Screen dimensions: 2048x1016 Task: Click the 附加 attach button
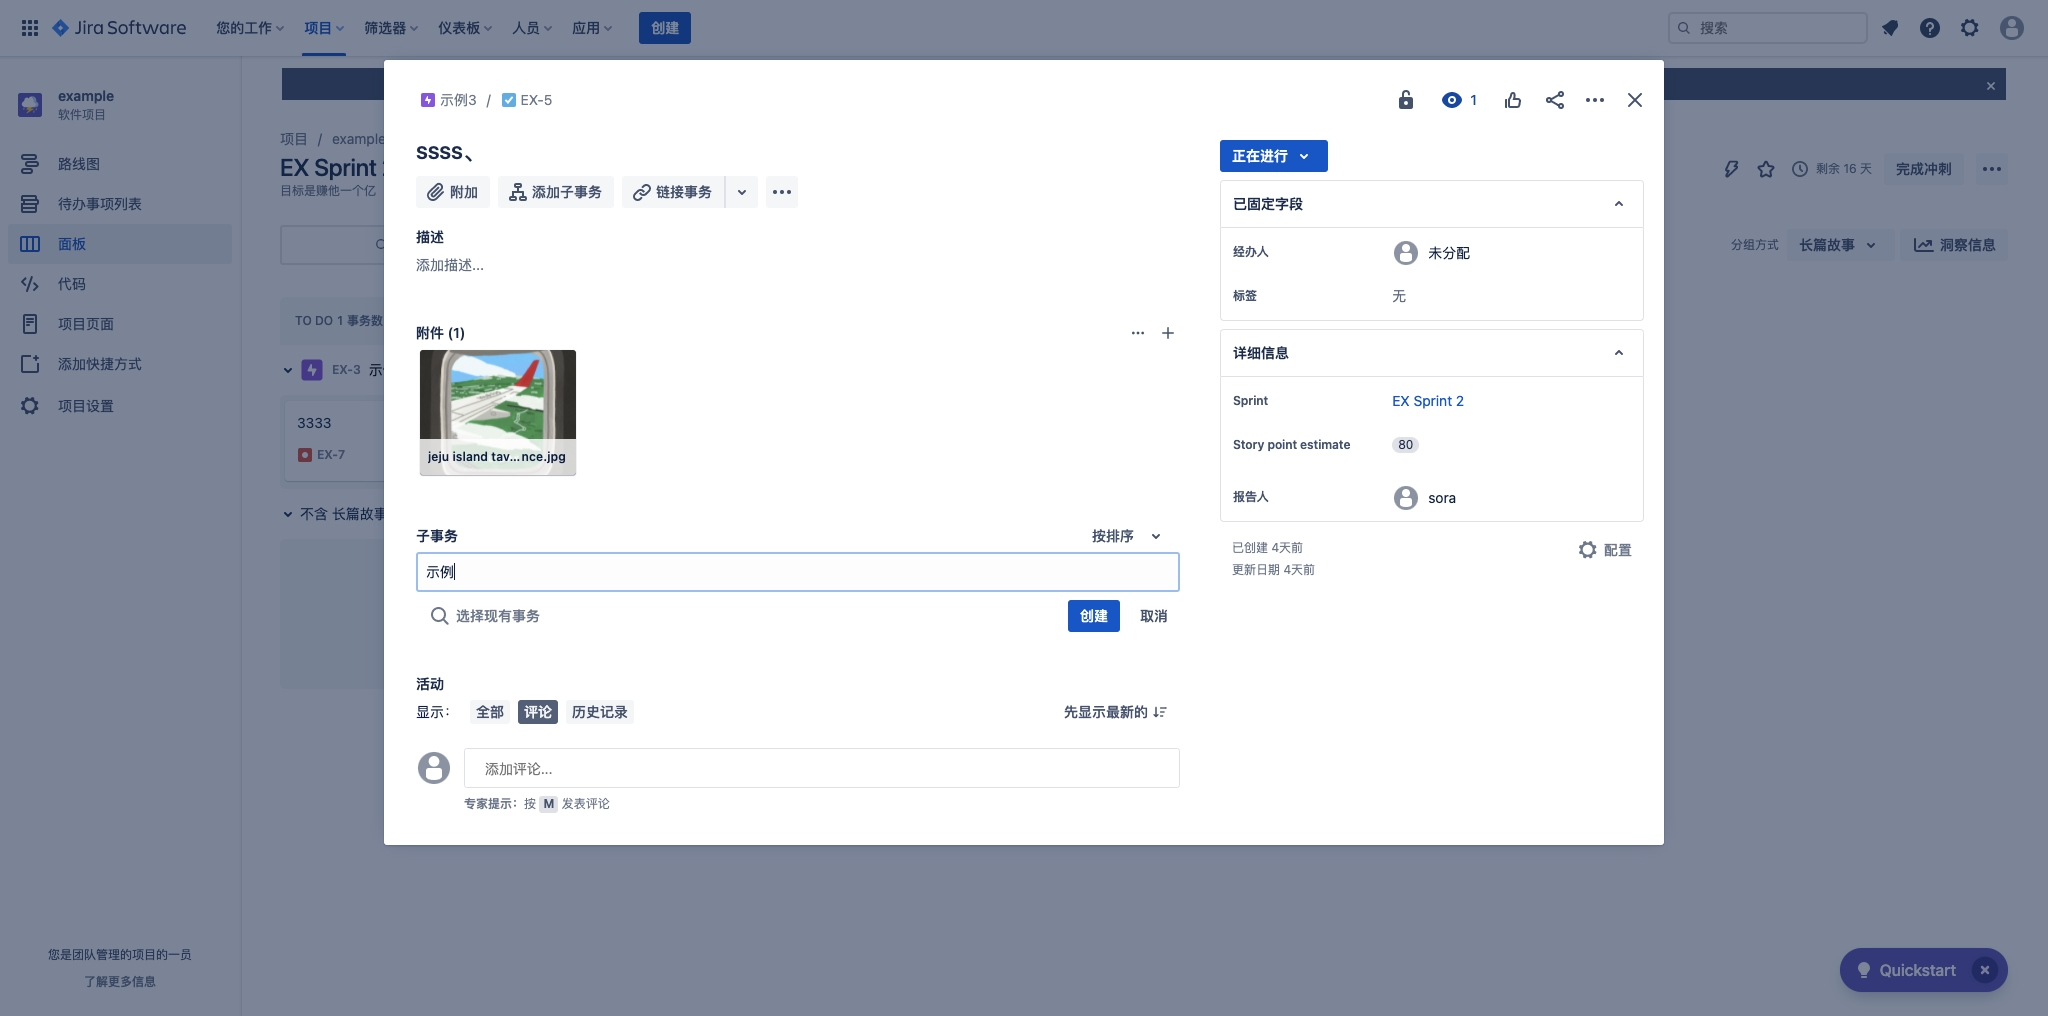tap(453, 192)
